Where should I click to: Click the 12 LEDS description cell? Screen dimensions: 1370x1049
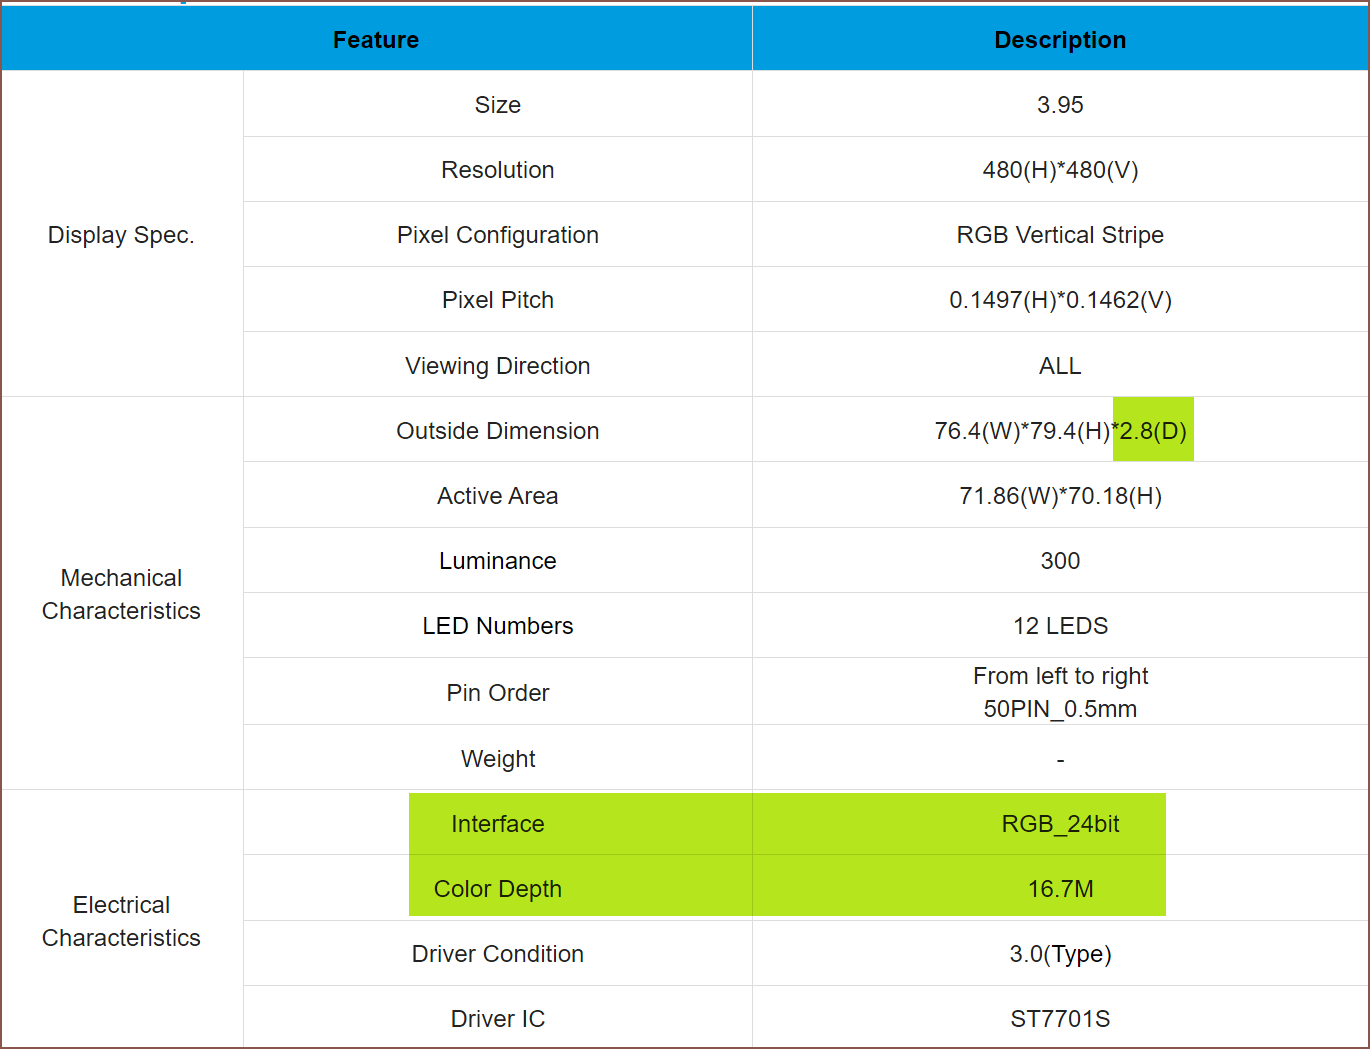coord(1060,626)
